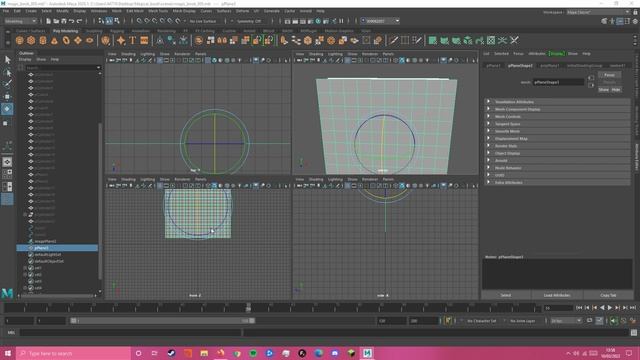
Task: Create a polygon torus from the shelf
Action: (66, 40)
